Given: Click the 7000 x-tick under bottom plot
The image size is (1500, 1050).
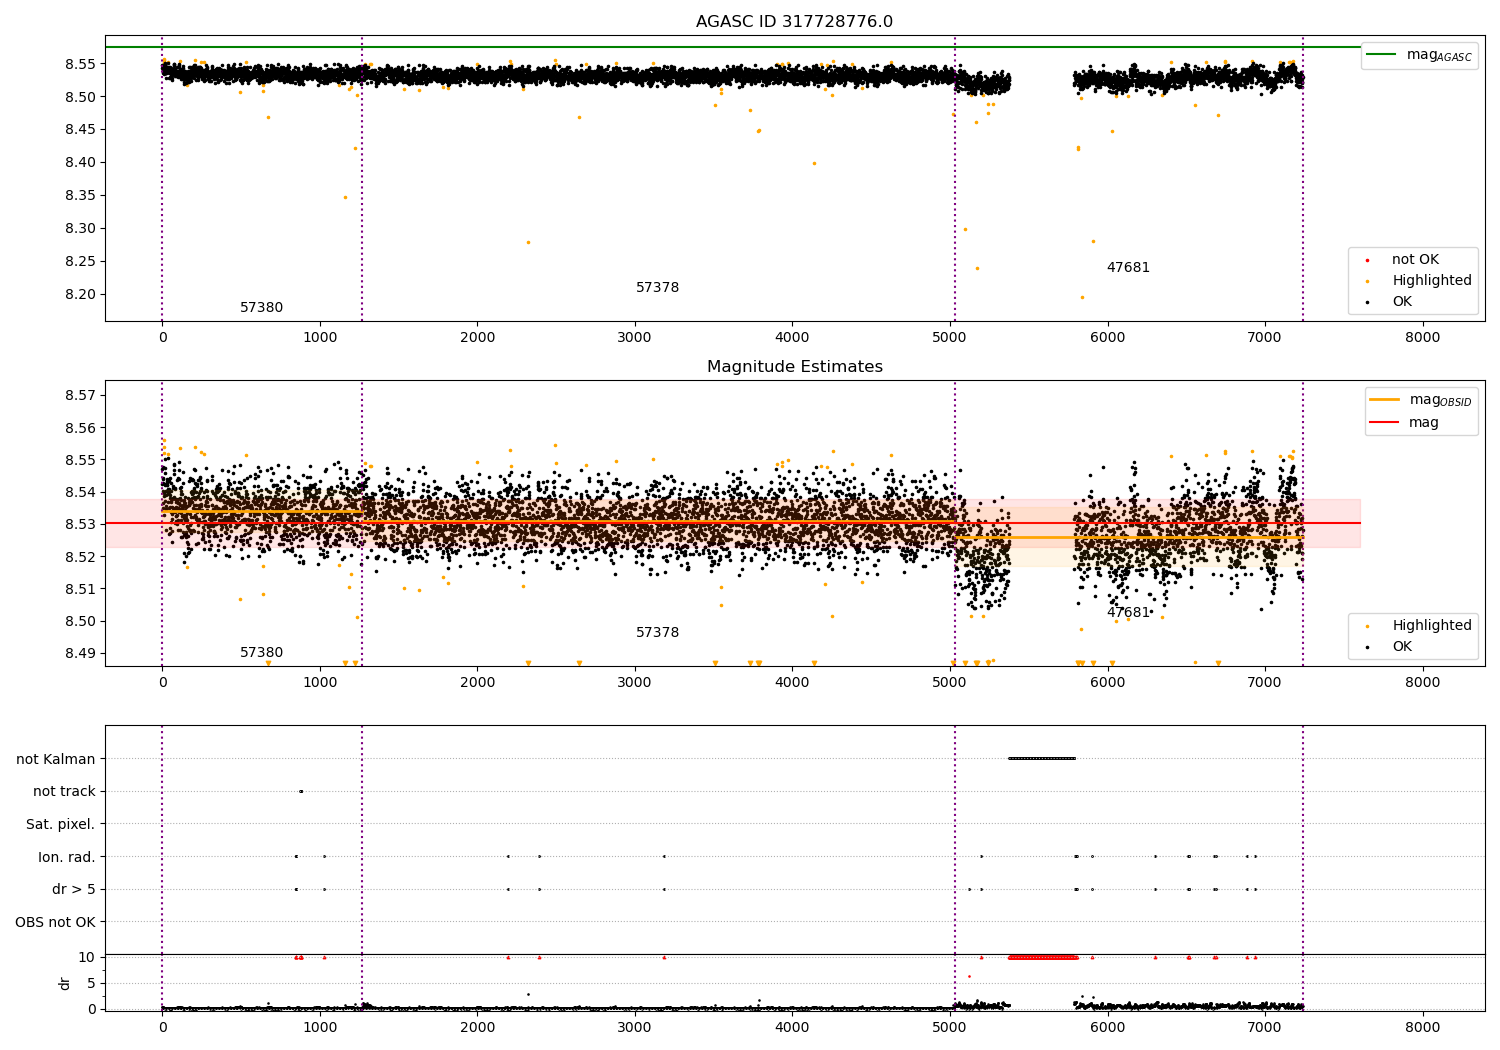Looking at the screenshot, I should tap(1265, 1027).
